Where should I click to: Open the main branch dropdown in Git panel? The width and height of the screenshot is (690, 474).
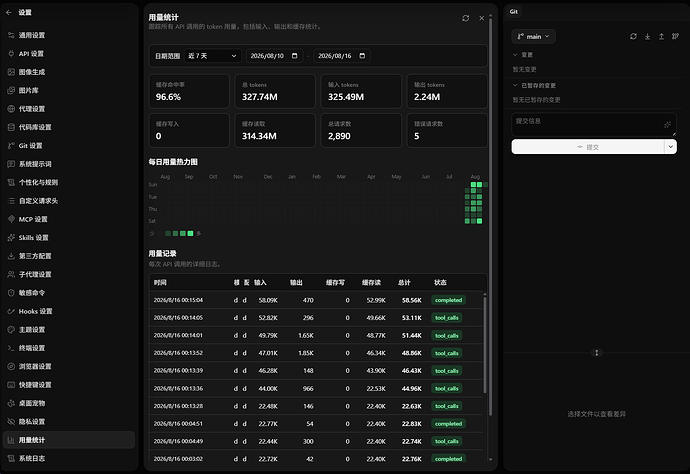click(x=533, y=37)
